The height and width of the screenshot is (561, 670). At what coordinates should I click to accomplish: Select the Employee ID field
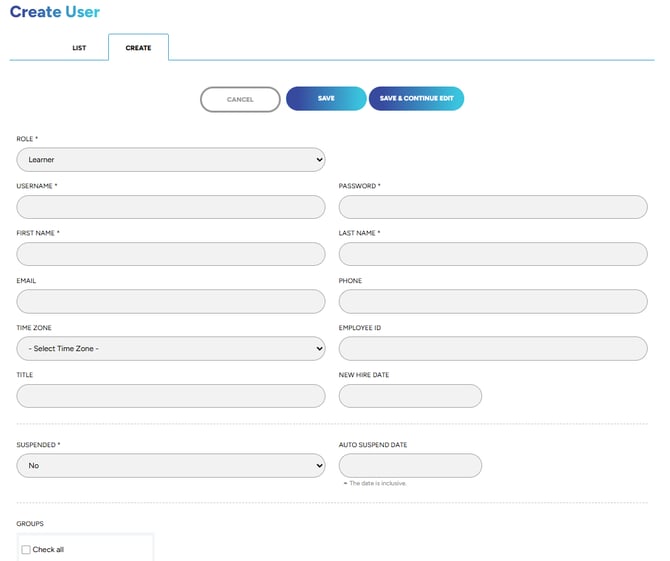[493, 348]
